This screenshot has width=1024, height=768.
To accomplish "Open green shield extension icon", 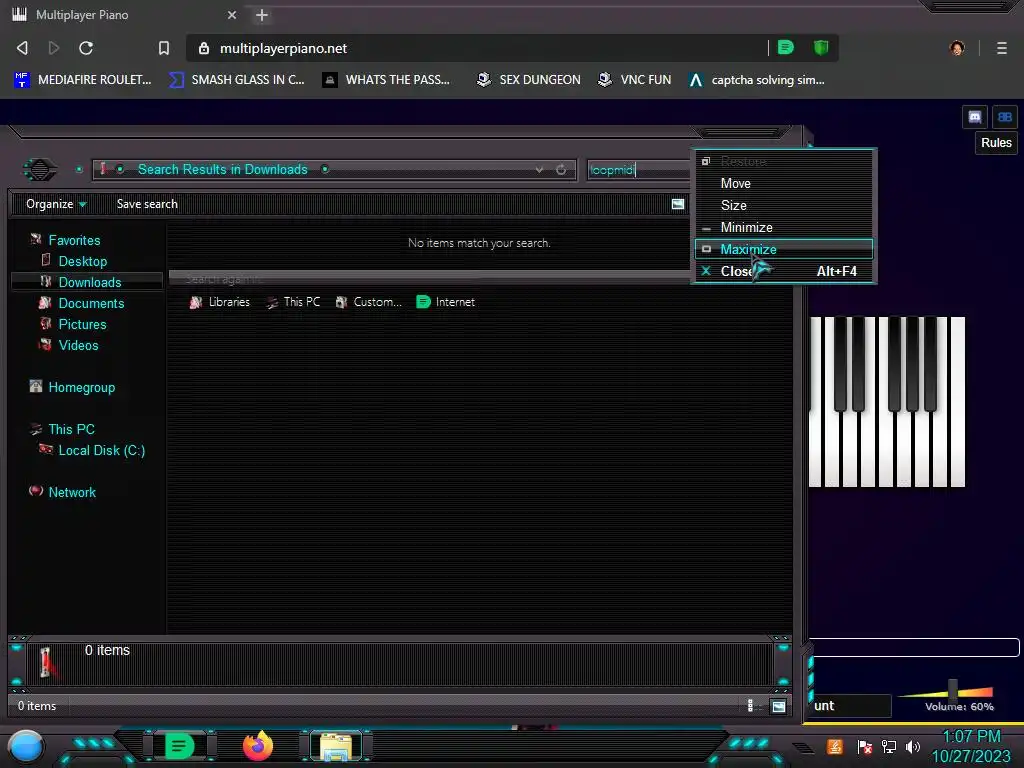I will 821,48.
